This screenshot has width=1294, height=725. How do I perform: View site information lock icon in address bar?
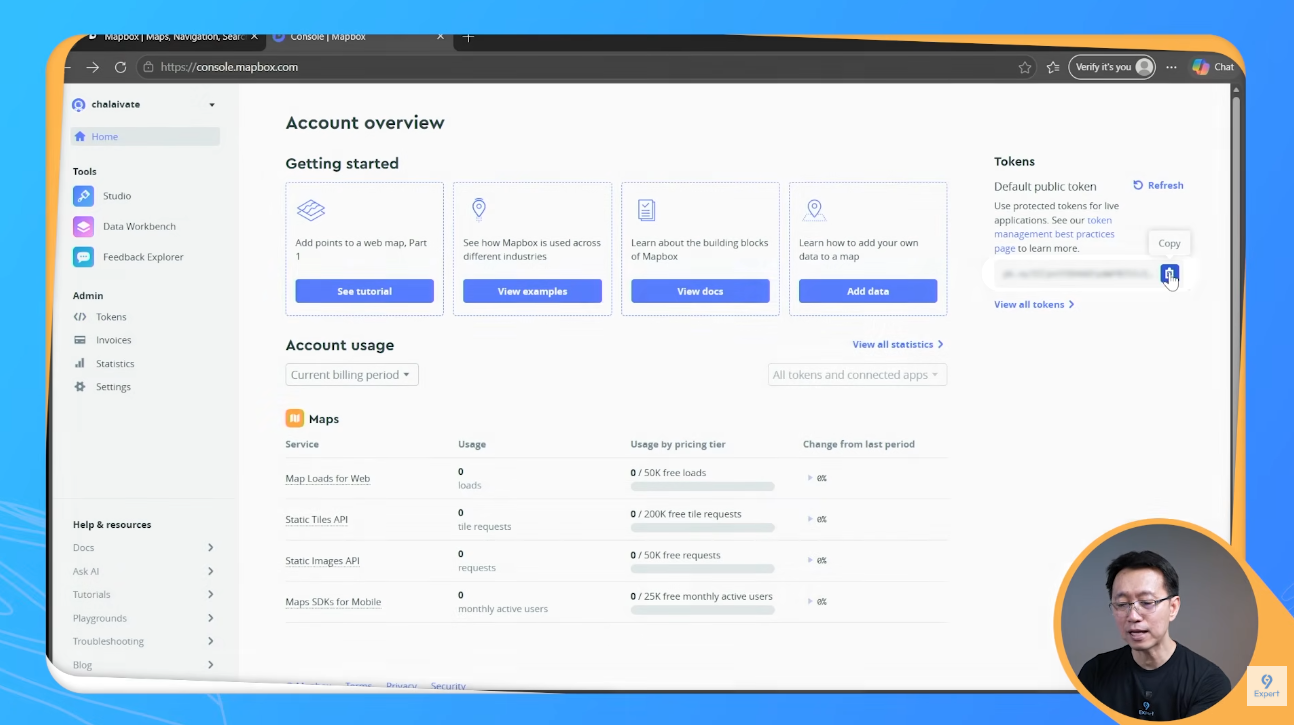tap(148, 67)
